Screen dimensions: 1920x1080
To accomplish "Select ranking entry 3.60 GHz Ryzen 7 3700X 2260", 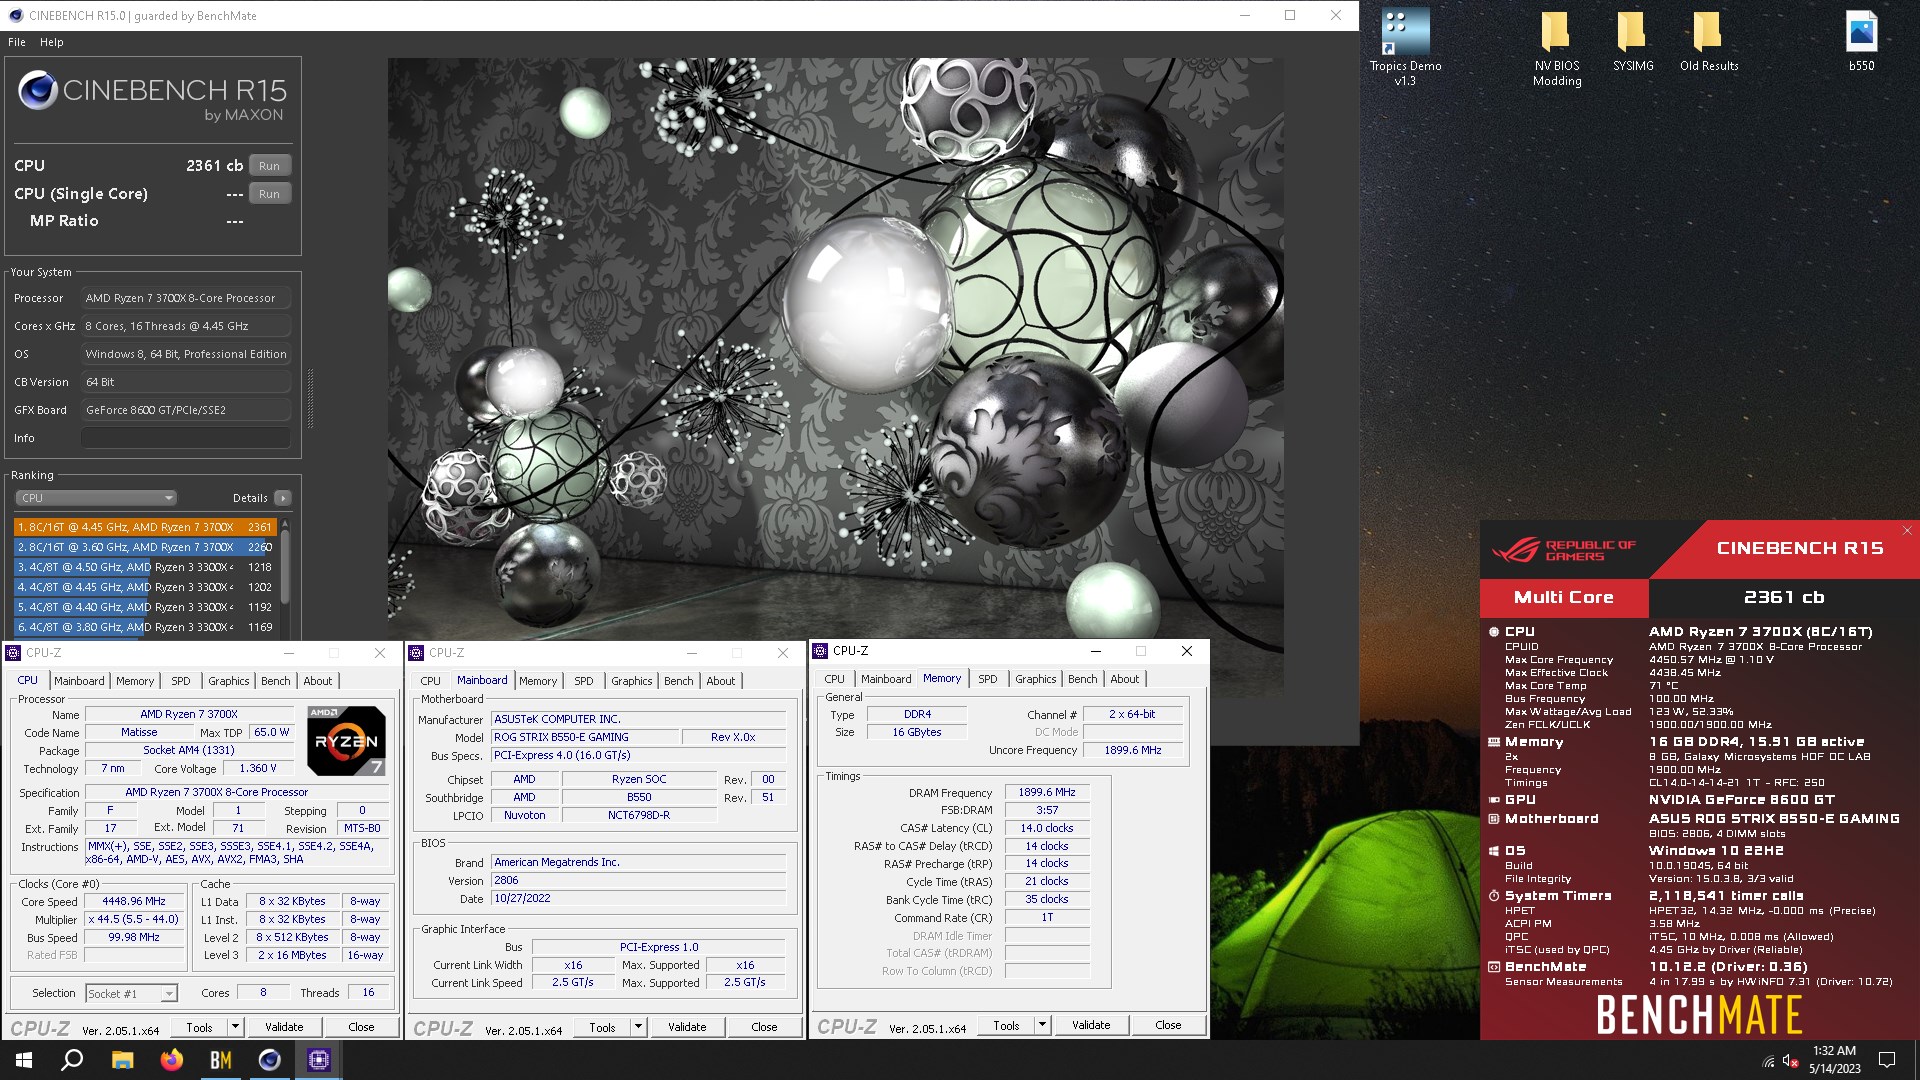I will tap(144, 547).
